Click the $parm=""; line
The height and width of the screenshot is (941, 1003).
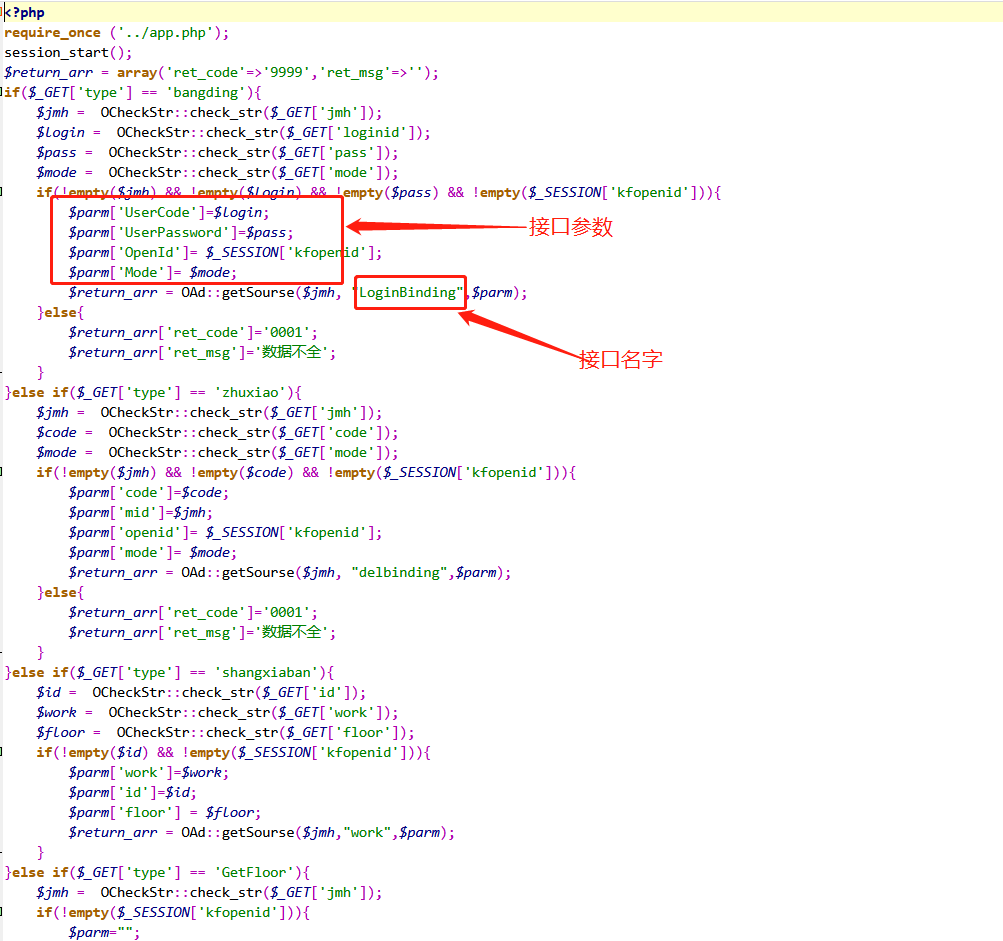[104, 933]
